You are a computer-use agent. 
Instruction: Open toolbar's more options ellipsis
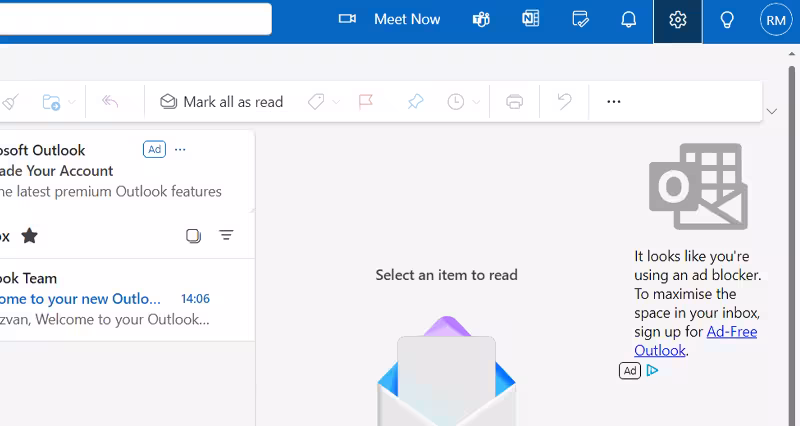coord(614,102)
